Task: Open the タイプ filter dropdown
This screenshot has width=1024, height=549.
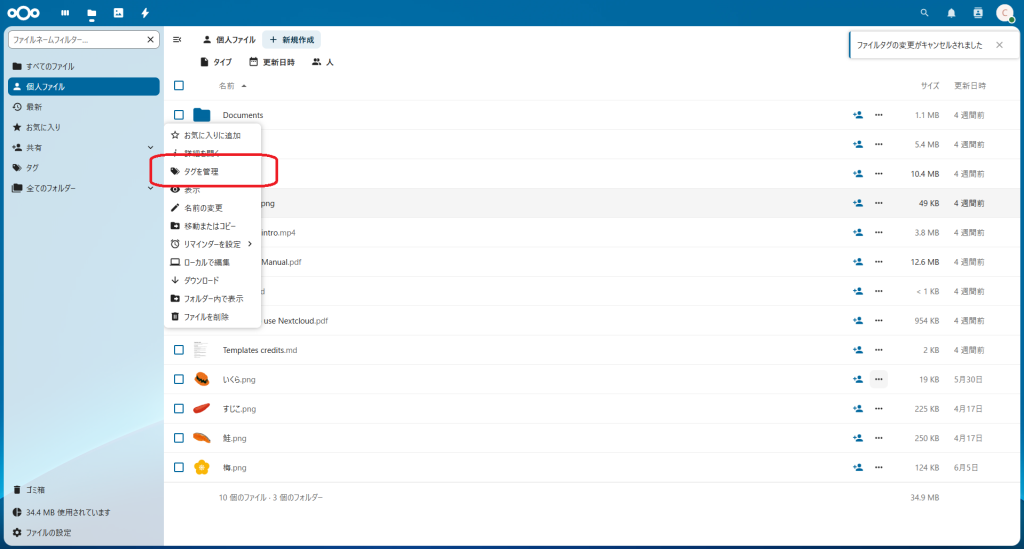Action: 215,62
